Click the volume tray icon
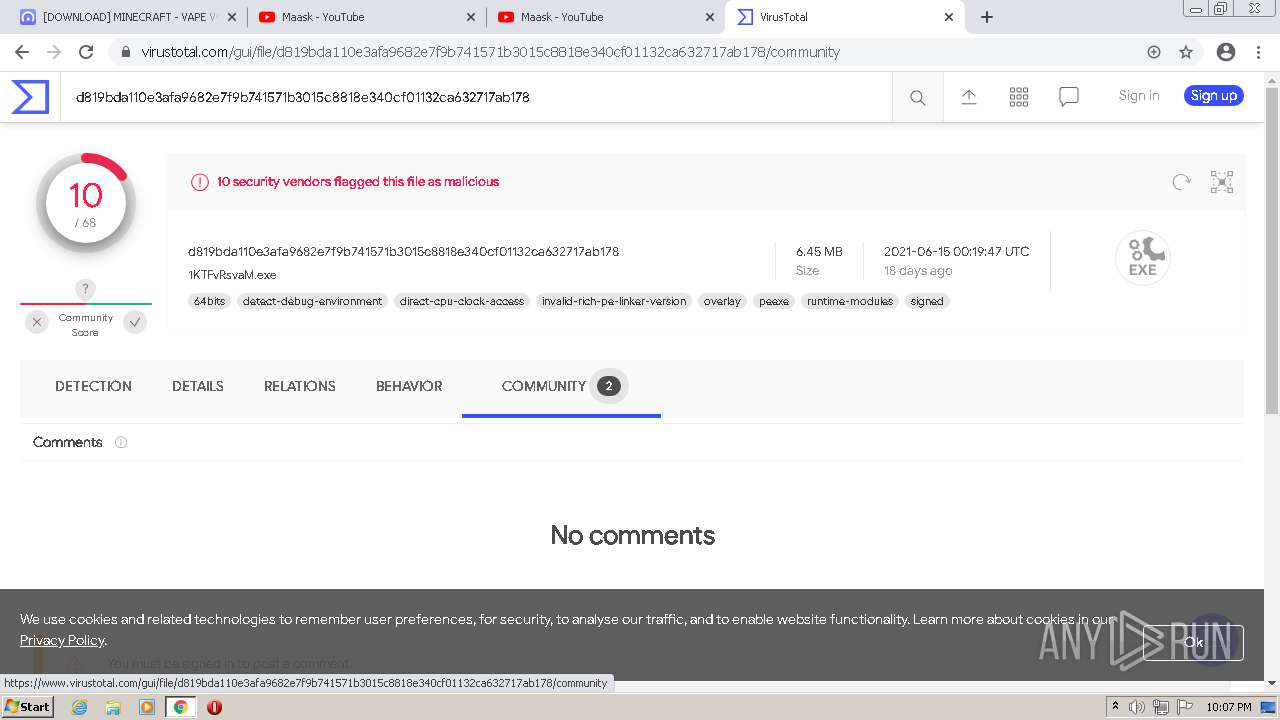Screen dimensions: 1280x720 pyautogui.click(x=1137, y=707)
